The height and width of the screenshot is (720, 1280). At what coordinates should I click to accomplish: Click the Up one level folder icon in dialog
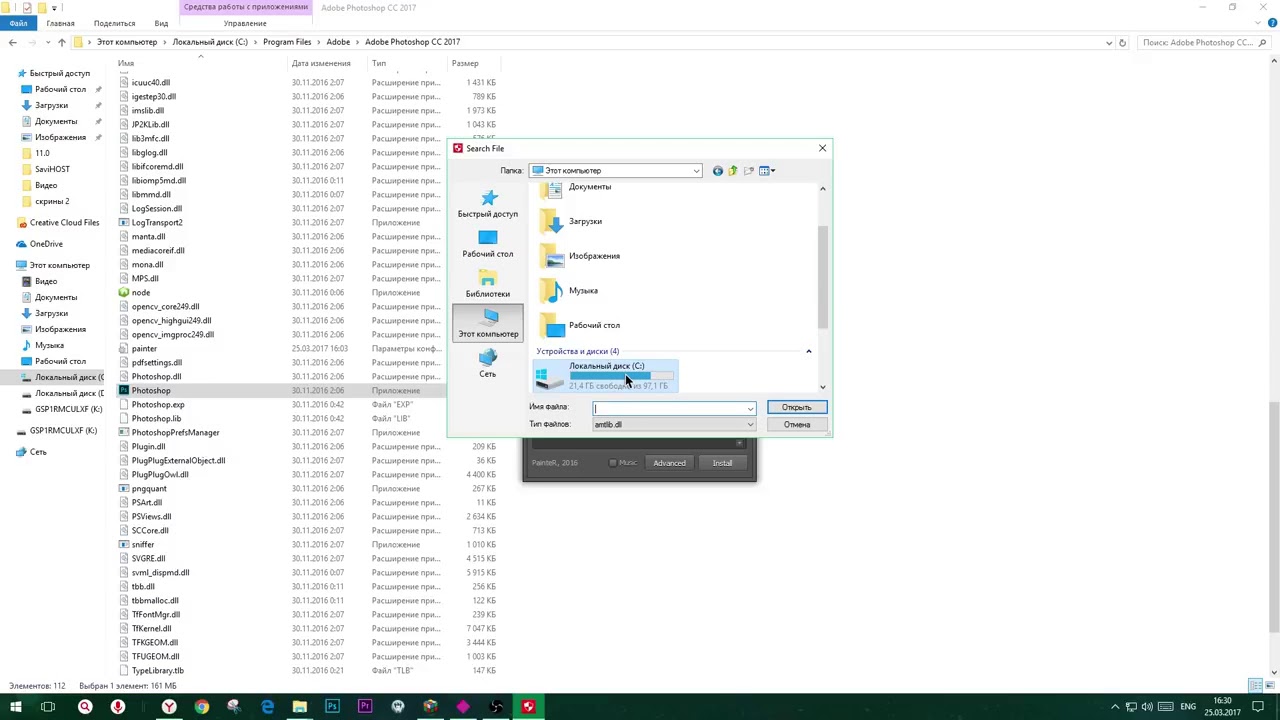click(x=733, y=171)
